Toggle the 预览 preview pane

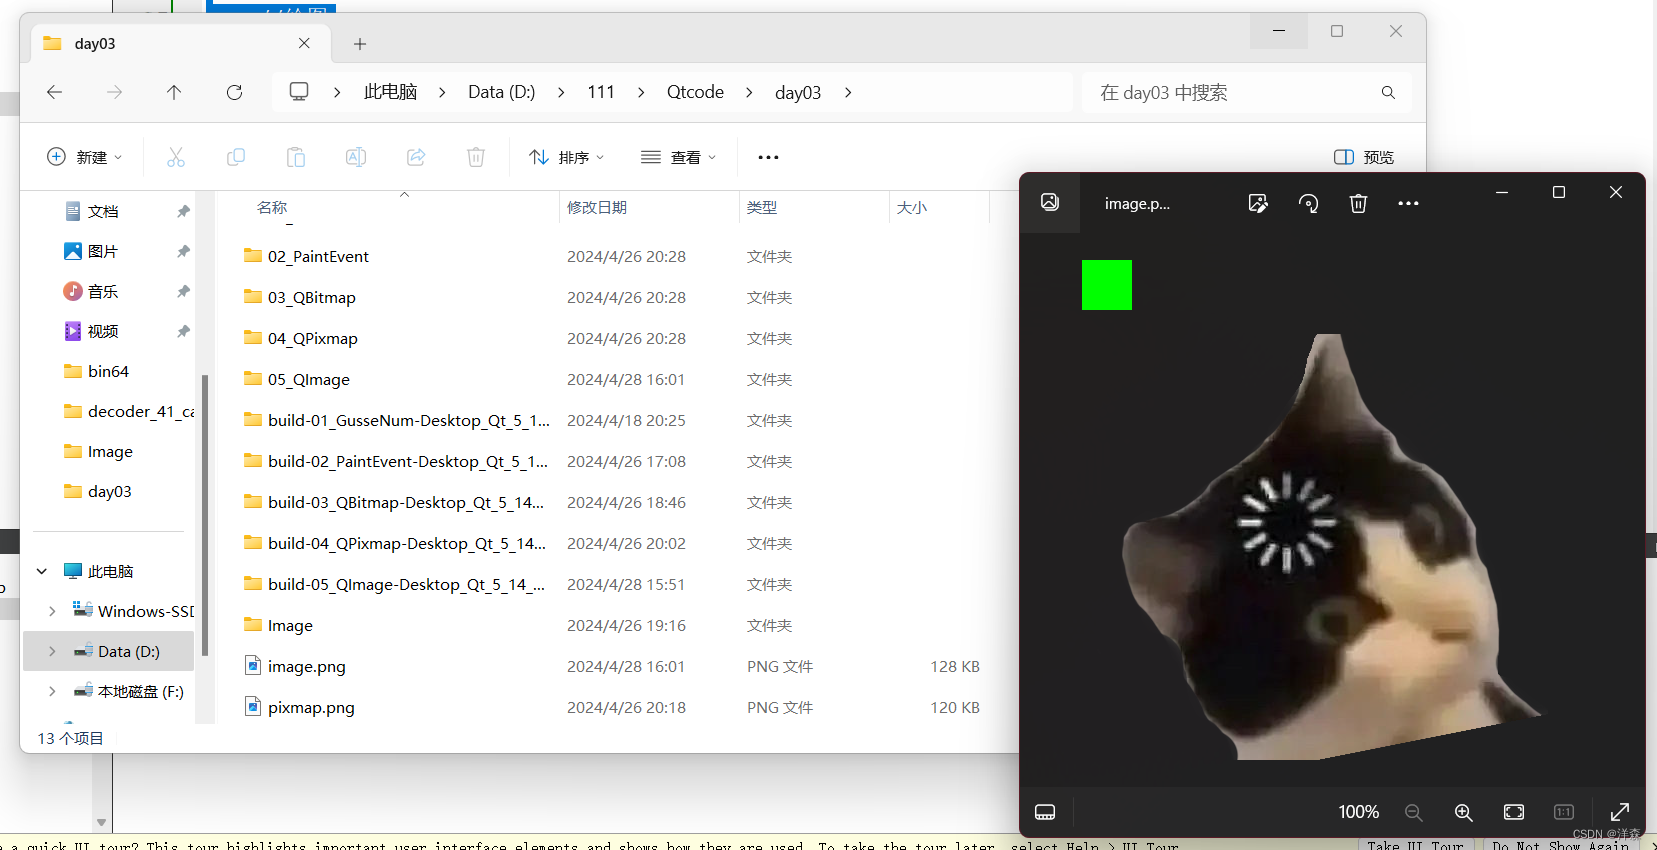coord(1364,157)
